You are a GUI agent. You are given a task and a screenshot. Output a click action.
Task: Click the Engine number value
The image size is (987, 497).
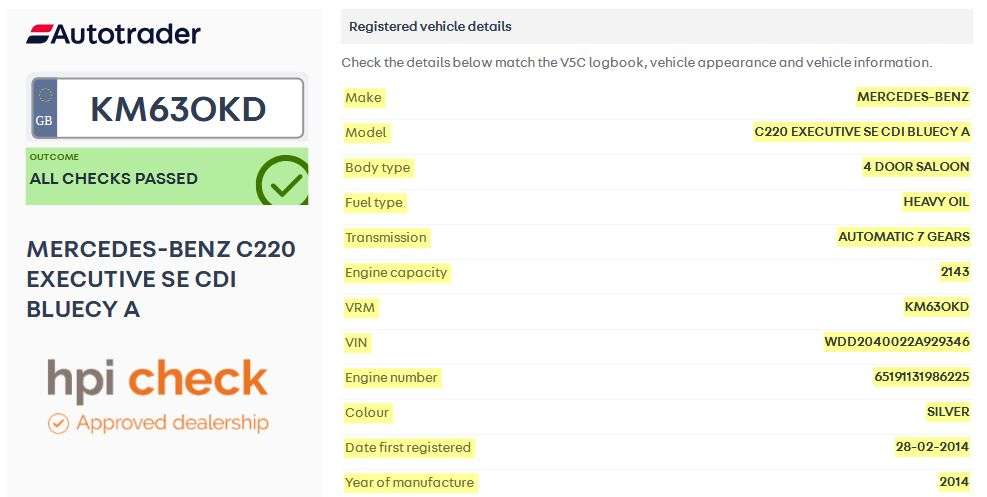tap(921, 377)
